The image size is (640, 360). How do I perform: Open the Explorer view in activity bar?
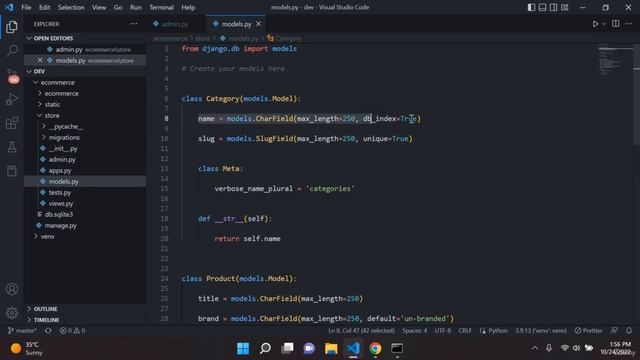coord(12,27)
